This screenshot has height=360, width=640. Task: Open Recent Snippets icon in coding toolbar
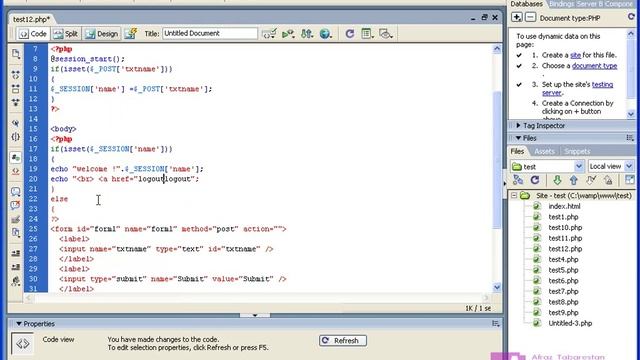click(16, 233)
